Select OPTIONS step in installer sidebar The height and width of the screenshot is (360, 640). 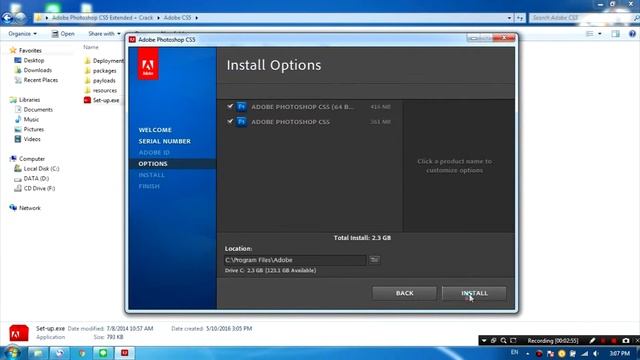[x=153, y=164]
